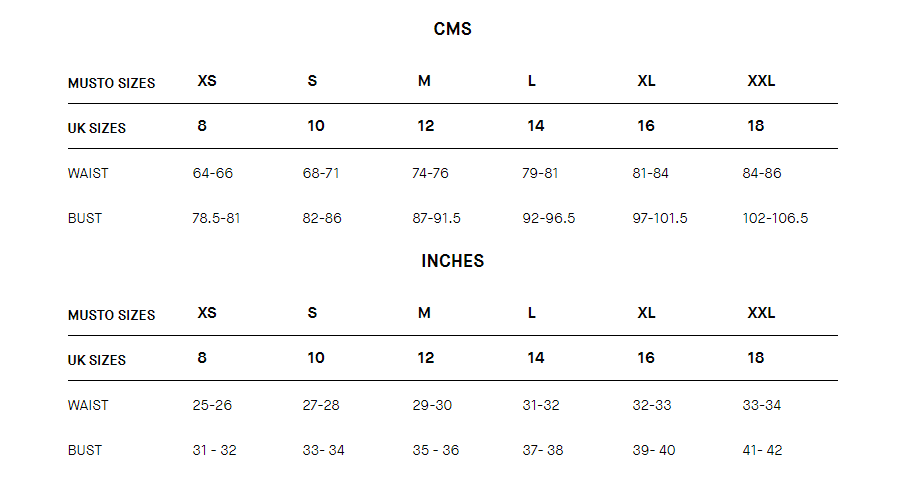Click waist value 25-26 in inches
Screen dimensions: 900x491
point(212,405)
